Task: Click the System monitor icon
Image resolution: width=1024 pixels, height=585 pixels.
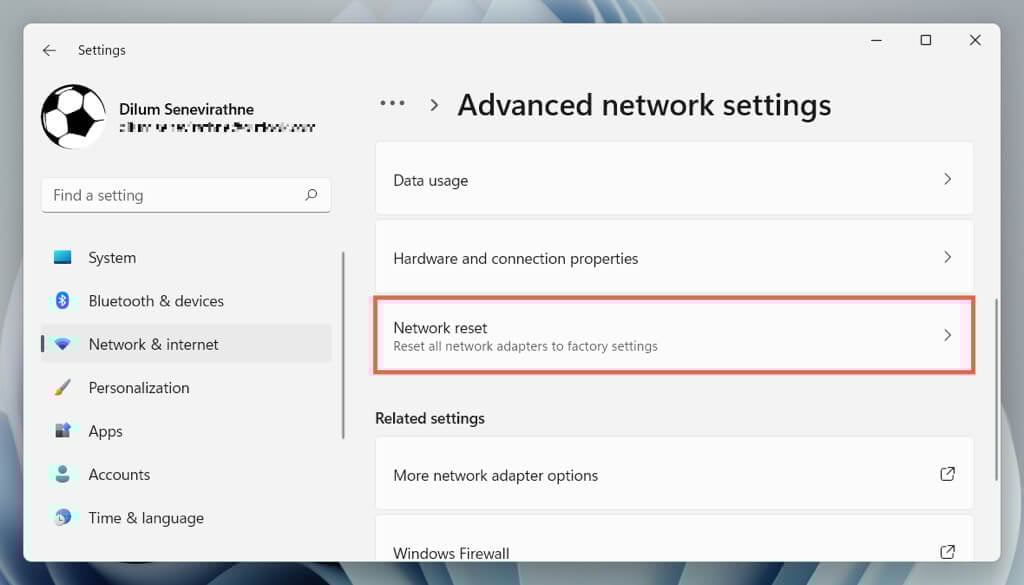Action: (x=63, y=258)
